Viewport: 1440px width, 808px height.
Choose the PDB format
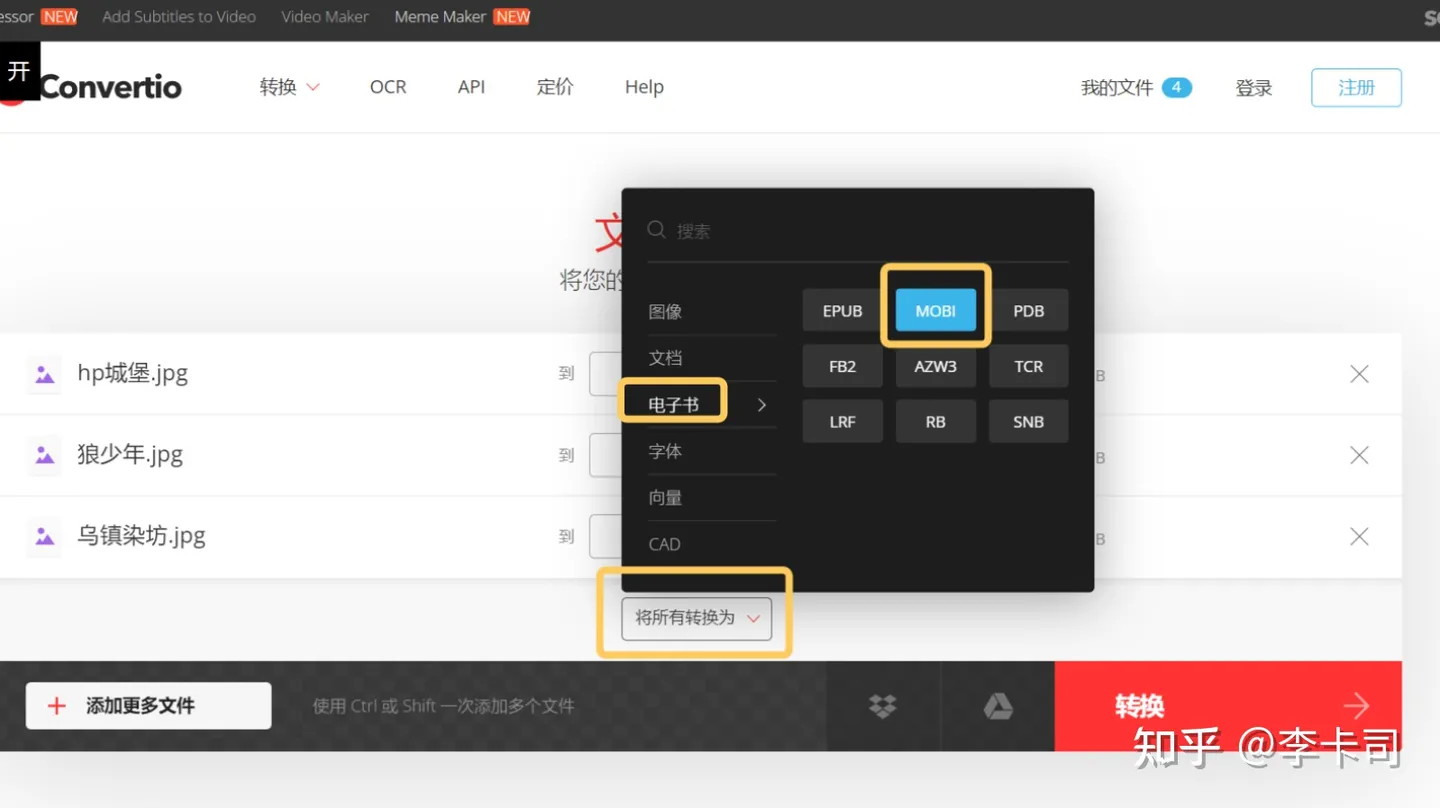1028,311
